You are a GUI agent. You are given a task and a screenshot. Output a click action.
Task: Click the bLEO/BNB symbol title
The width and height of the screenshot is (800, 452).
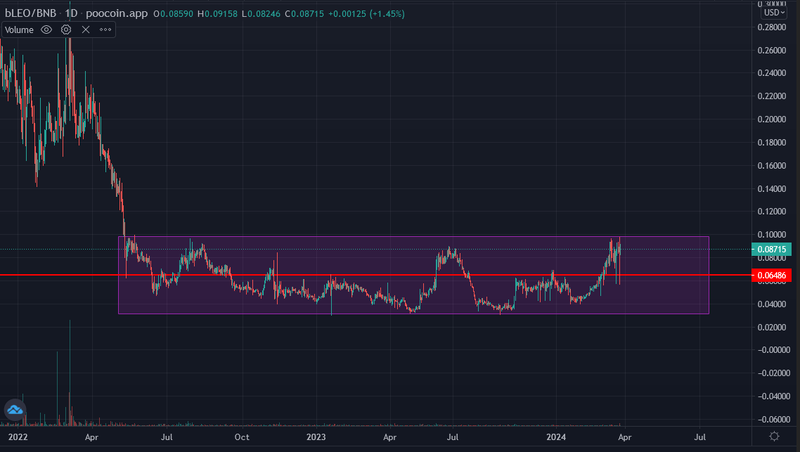31,11
